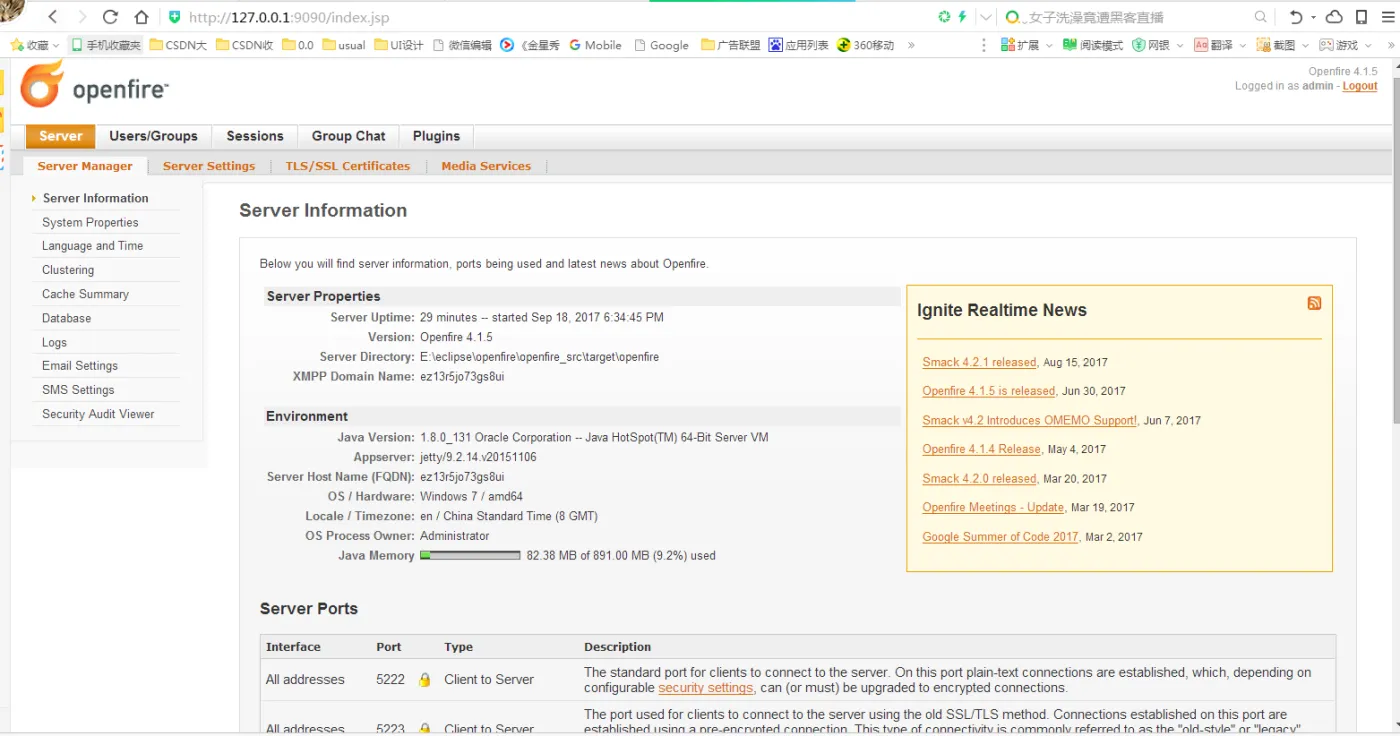
Task: Open Cache Summary in the sidebar
Action: point(85,294)
